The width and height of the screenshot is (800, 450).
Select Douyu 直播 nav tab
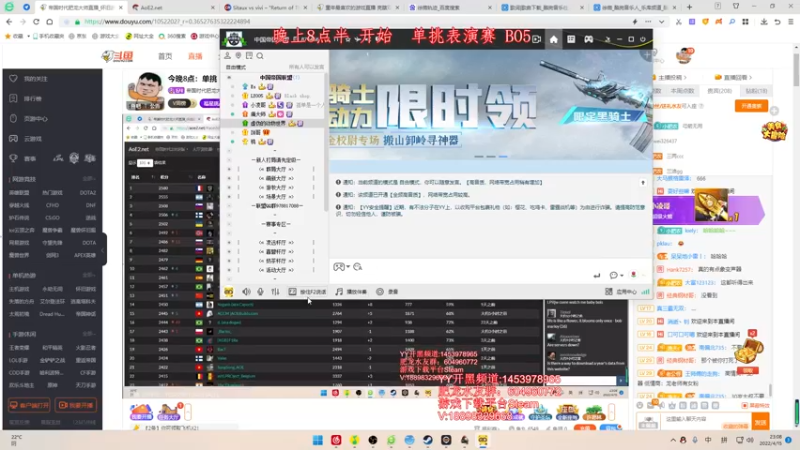coord(195,56)
